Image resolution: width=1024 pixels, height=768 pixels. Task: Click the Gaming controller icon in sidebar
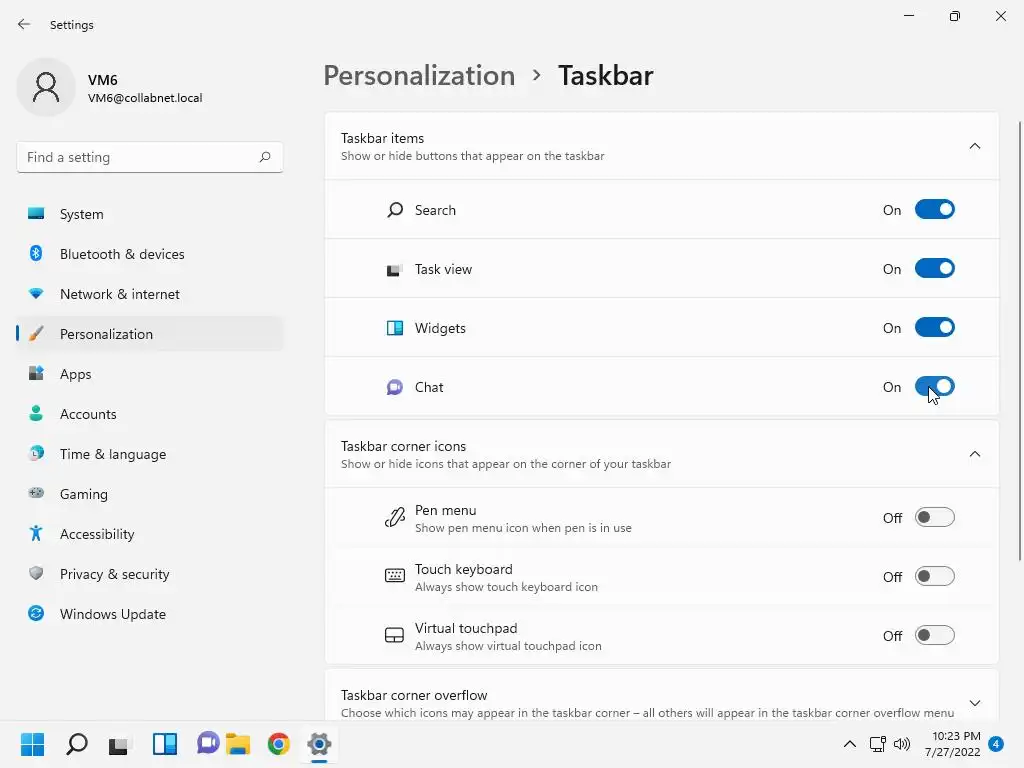[36, 493]
